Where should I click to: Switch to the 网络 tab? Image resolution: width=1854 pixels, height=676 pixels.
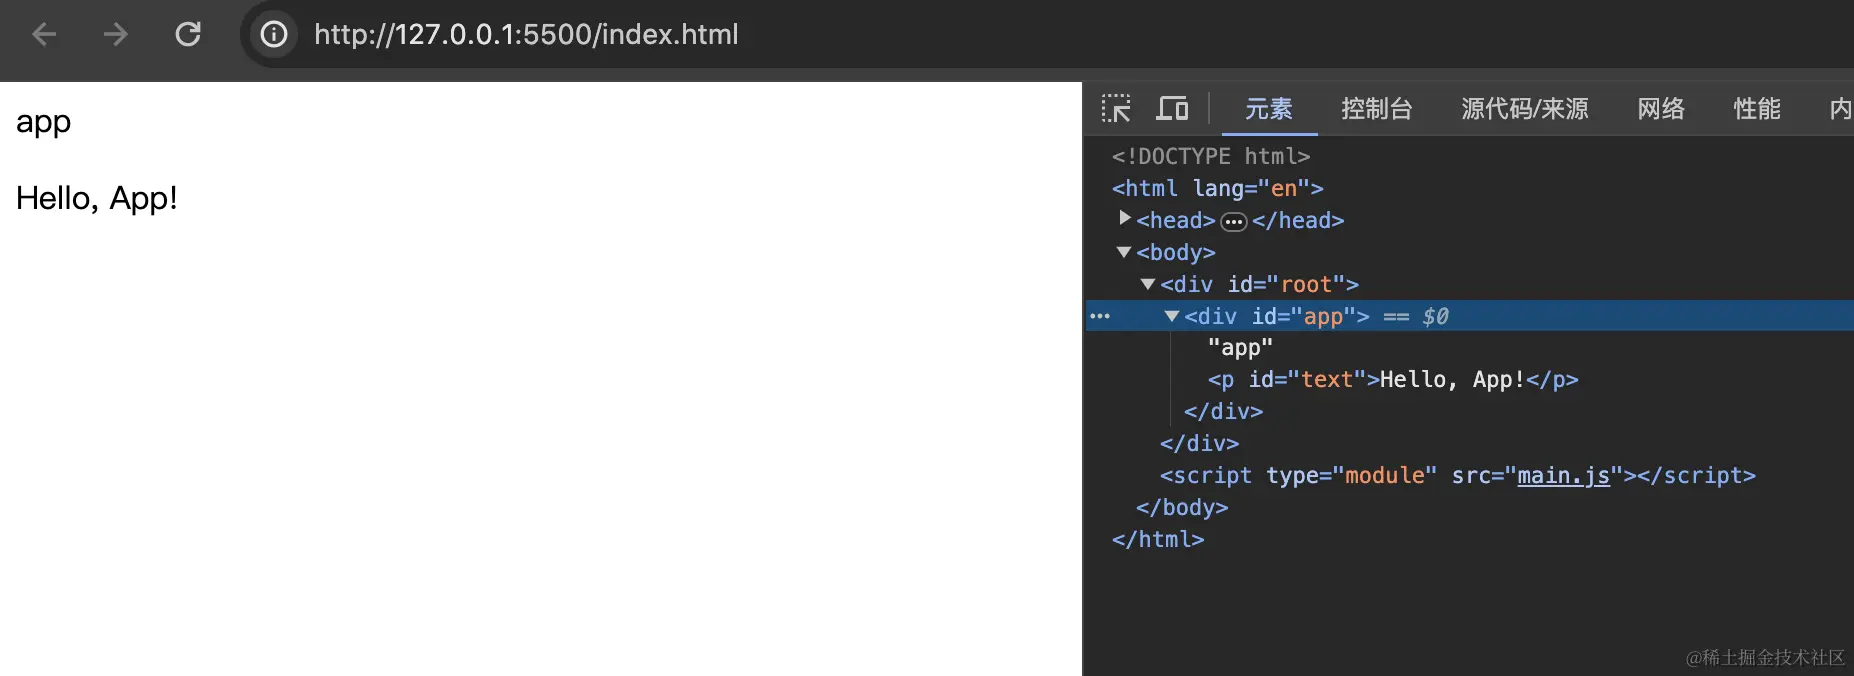coord(1661,108)
